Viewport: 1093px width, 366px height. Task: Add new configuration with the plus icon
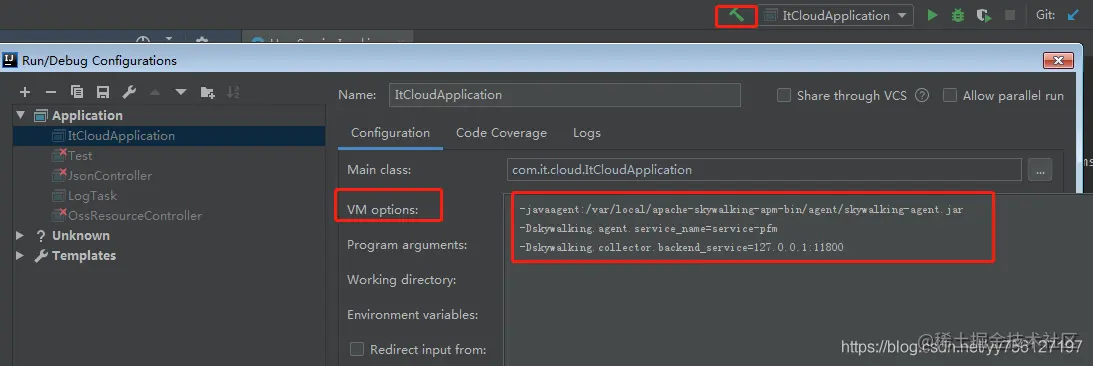pyautogui.click(x=25, y=92)
